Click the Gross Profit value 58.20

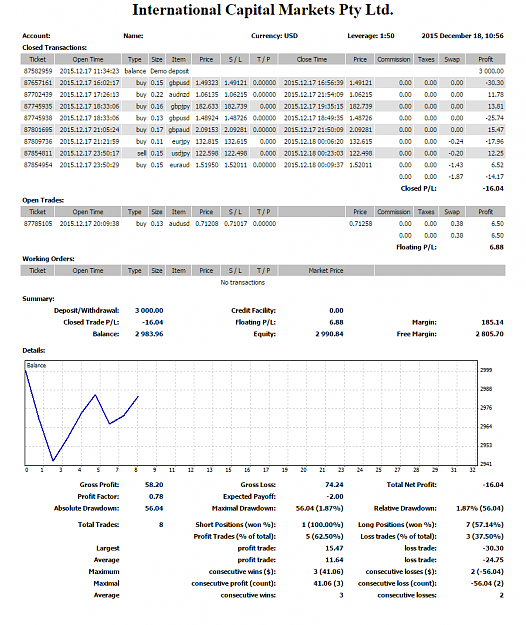tap(154, 485)
